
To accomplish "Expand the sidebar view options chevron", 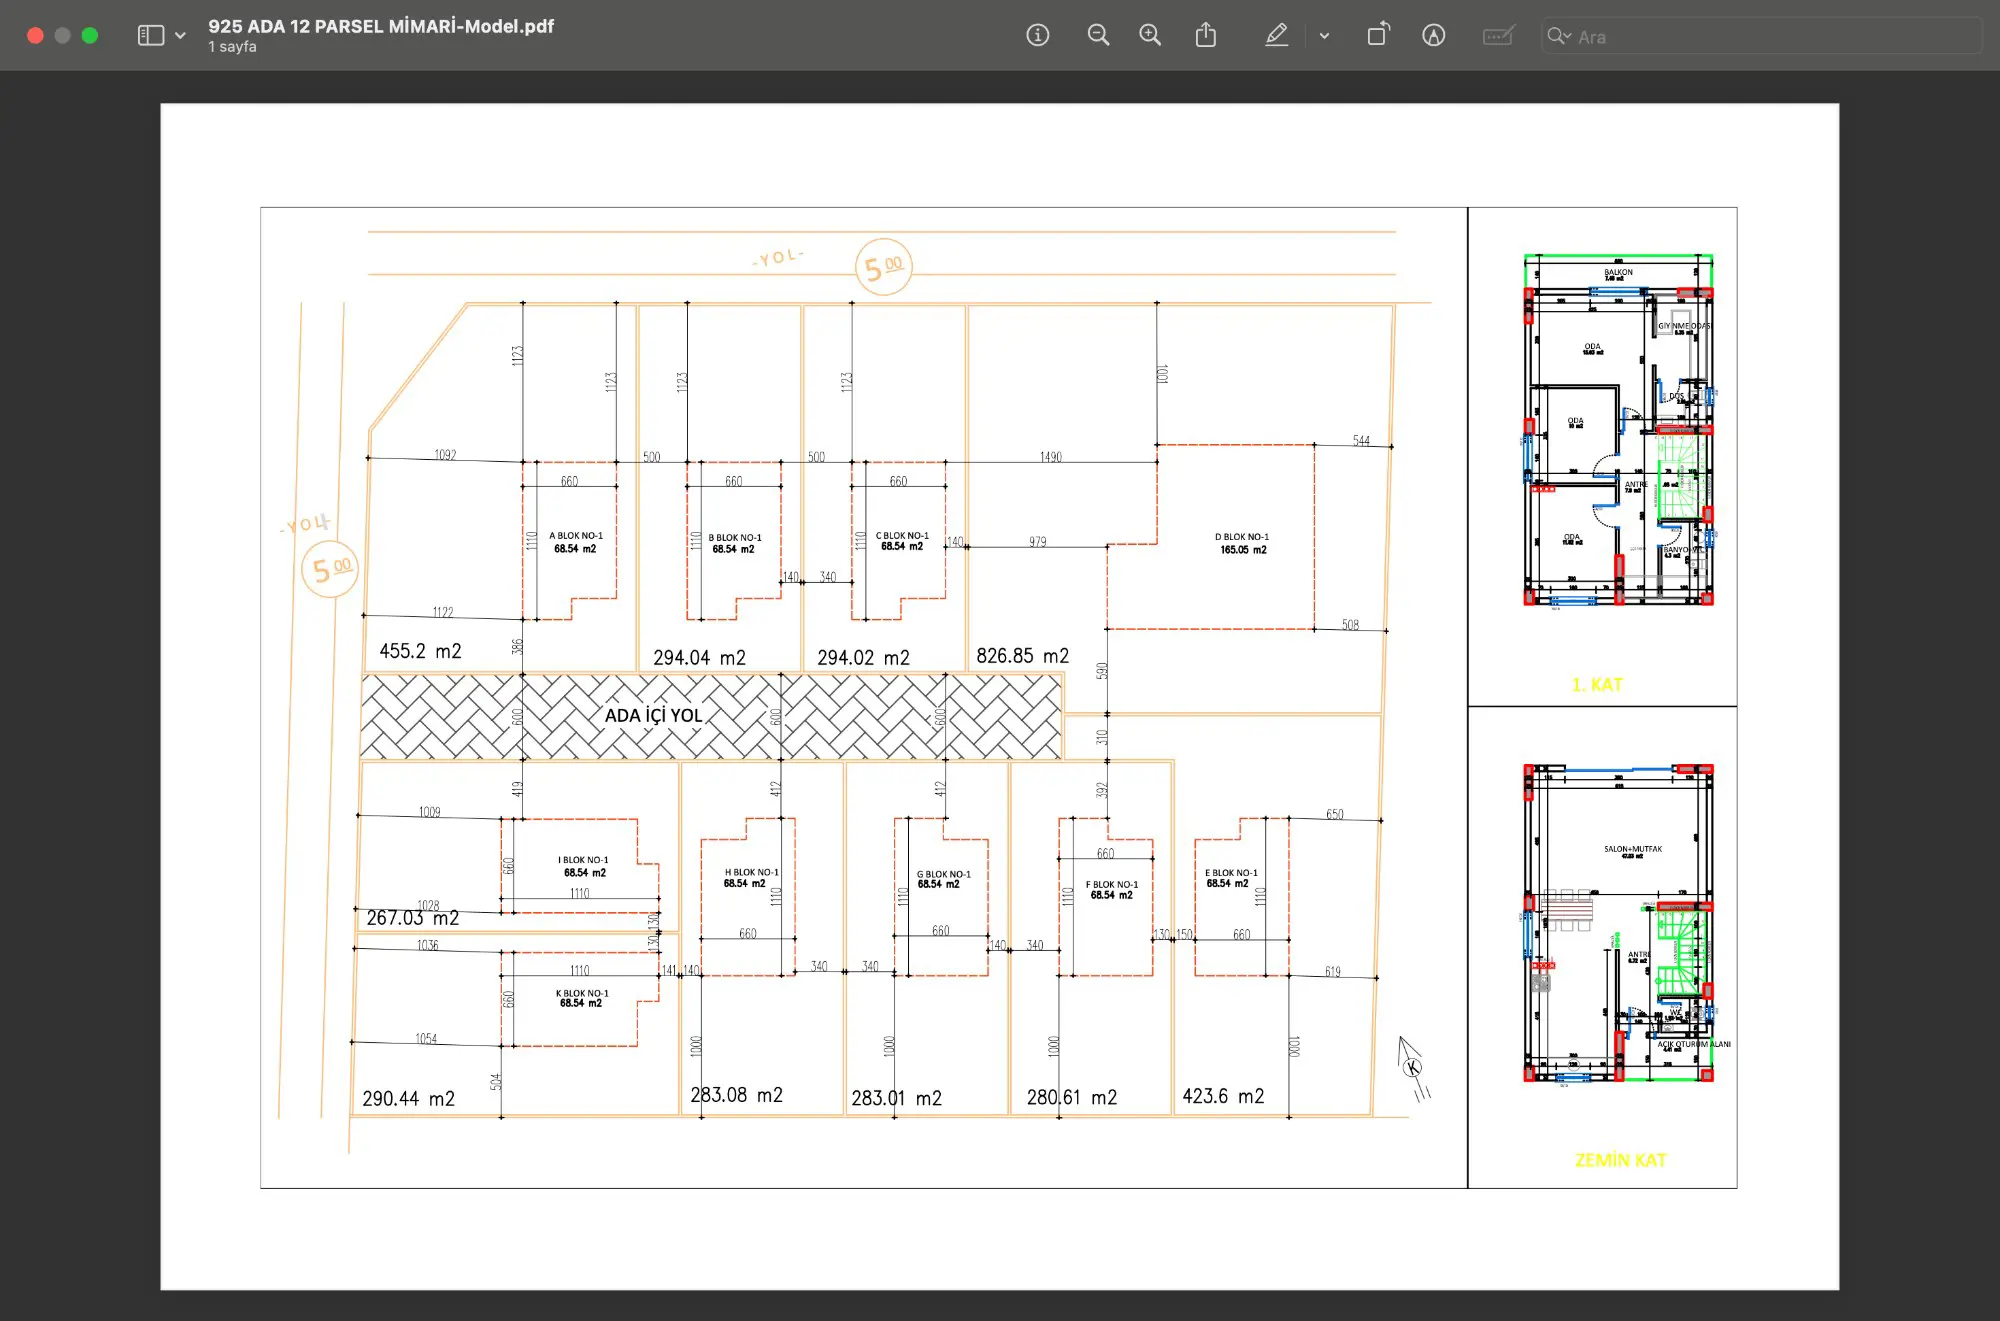I will tap(180, 36).
